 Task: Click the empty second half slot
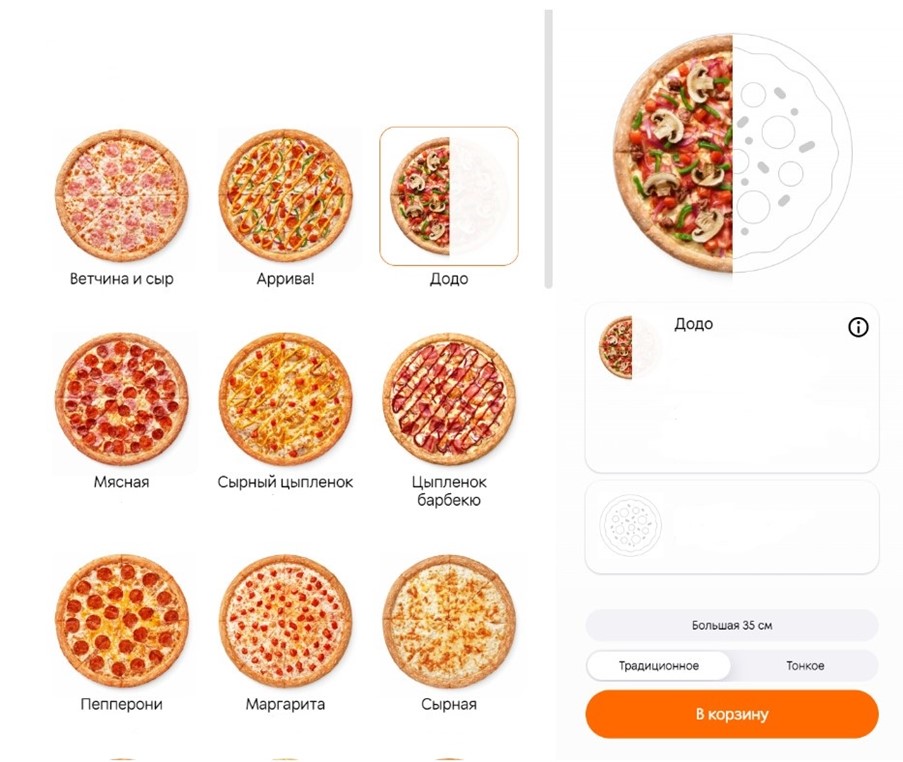point(731,527)
